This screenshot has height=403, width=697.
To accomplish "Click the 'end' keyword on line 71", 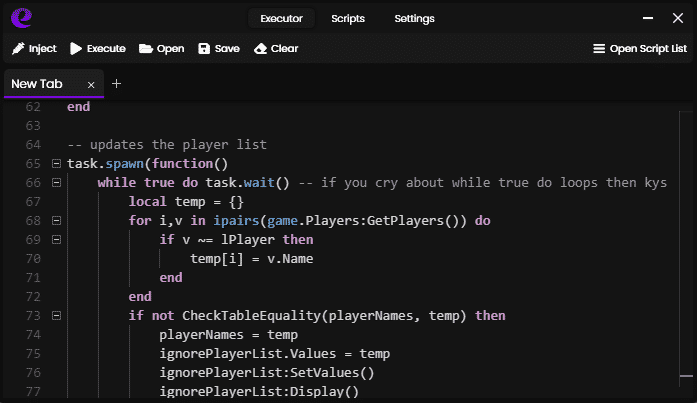I will [x=171, y=278].
